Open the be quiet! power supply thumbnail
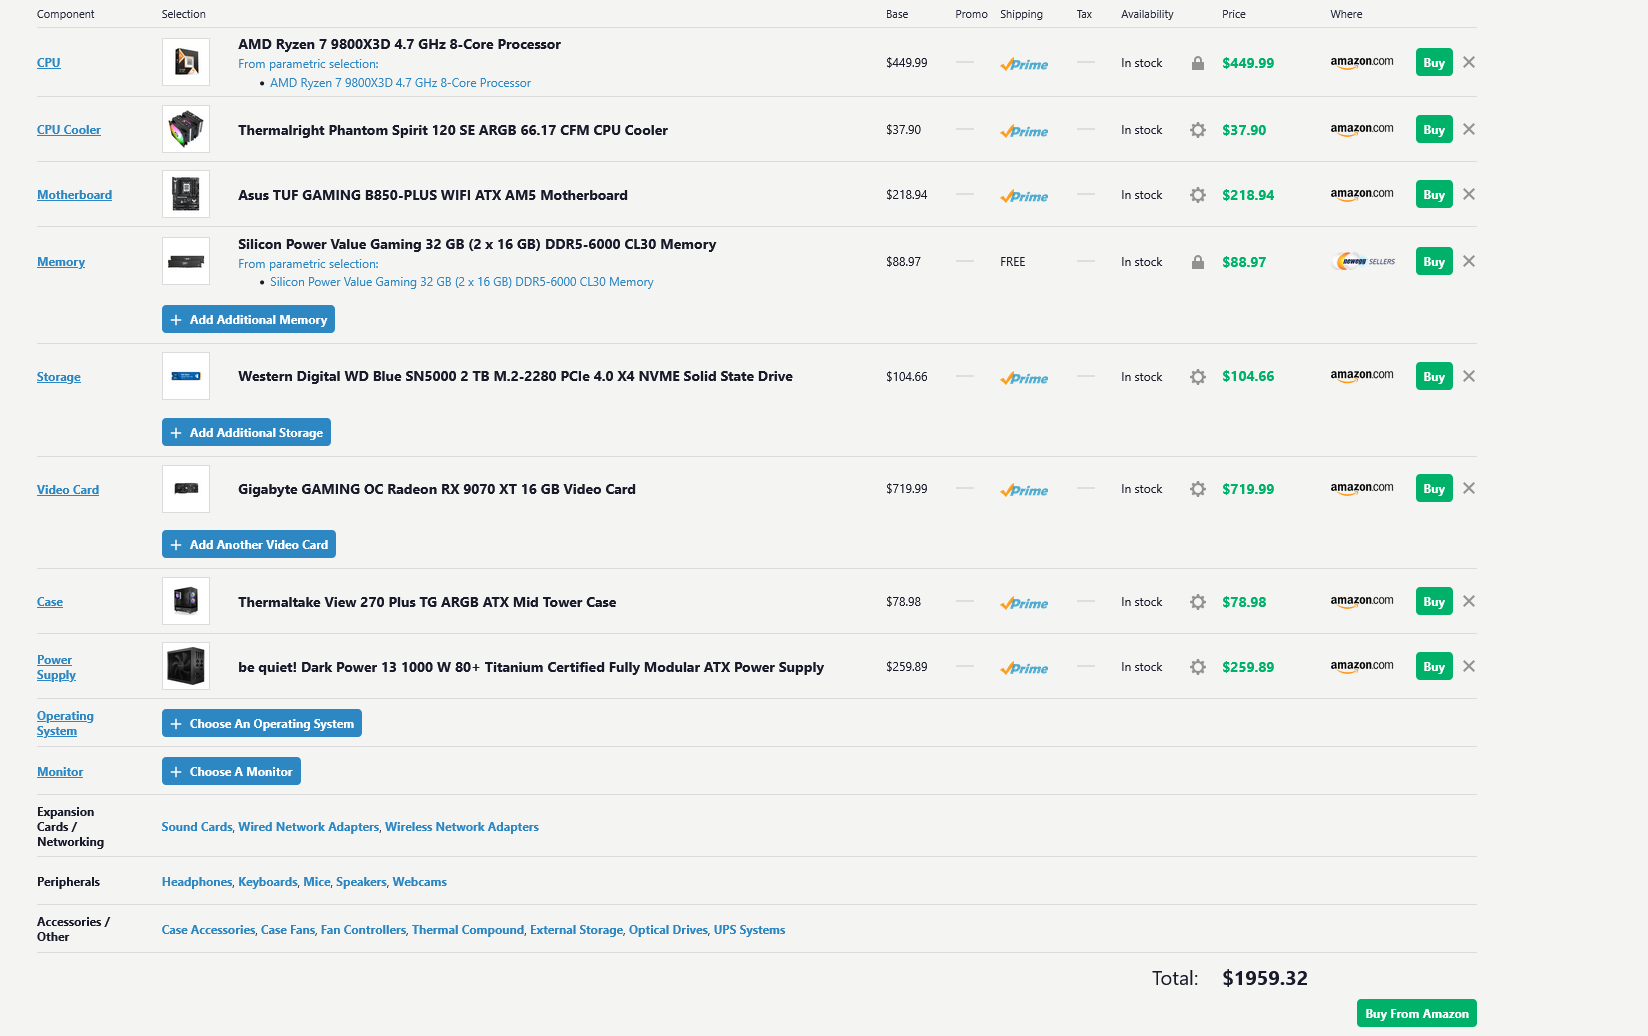Image resolution: width=1648 pixels, height=1036 pixels. [186, 666]
